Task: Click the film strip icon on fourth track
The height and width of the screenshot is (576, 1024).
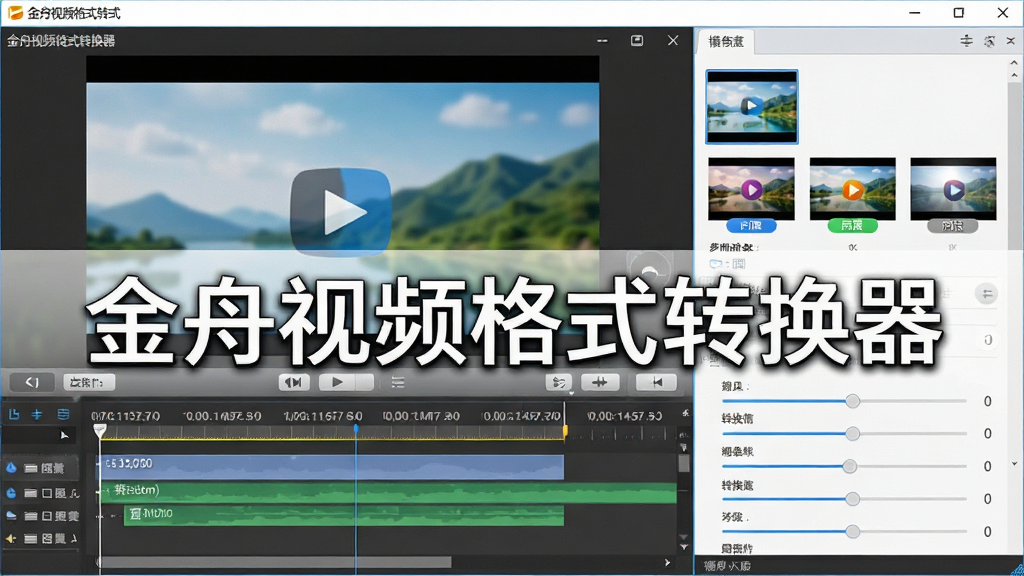Action: [31, 539]
